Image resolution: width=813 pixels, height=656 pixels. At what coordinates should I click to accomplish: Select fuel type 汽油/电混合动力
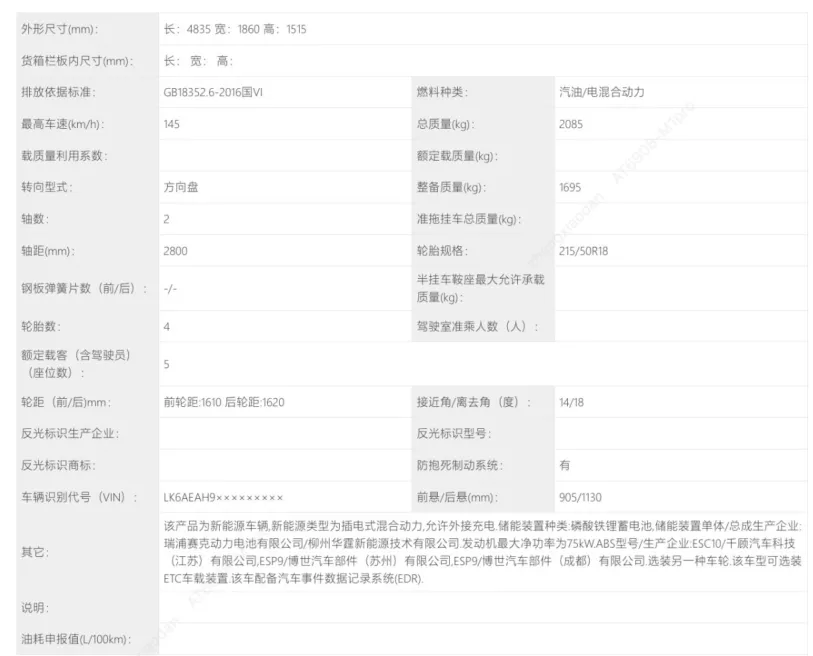[x=601, y=92]
